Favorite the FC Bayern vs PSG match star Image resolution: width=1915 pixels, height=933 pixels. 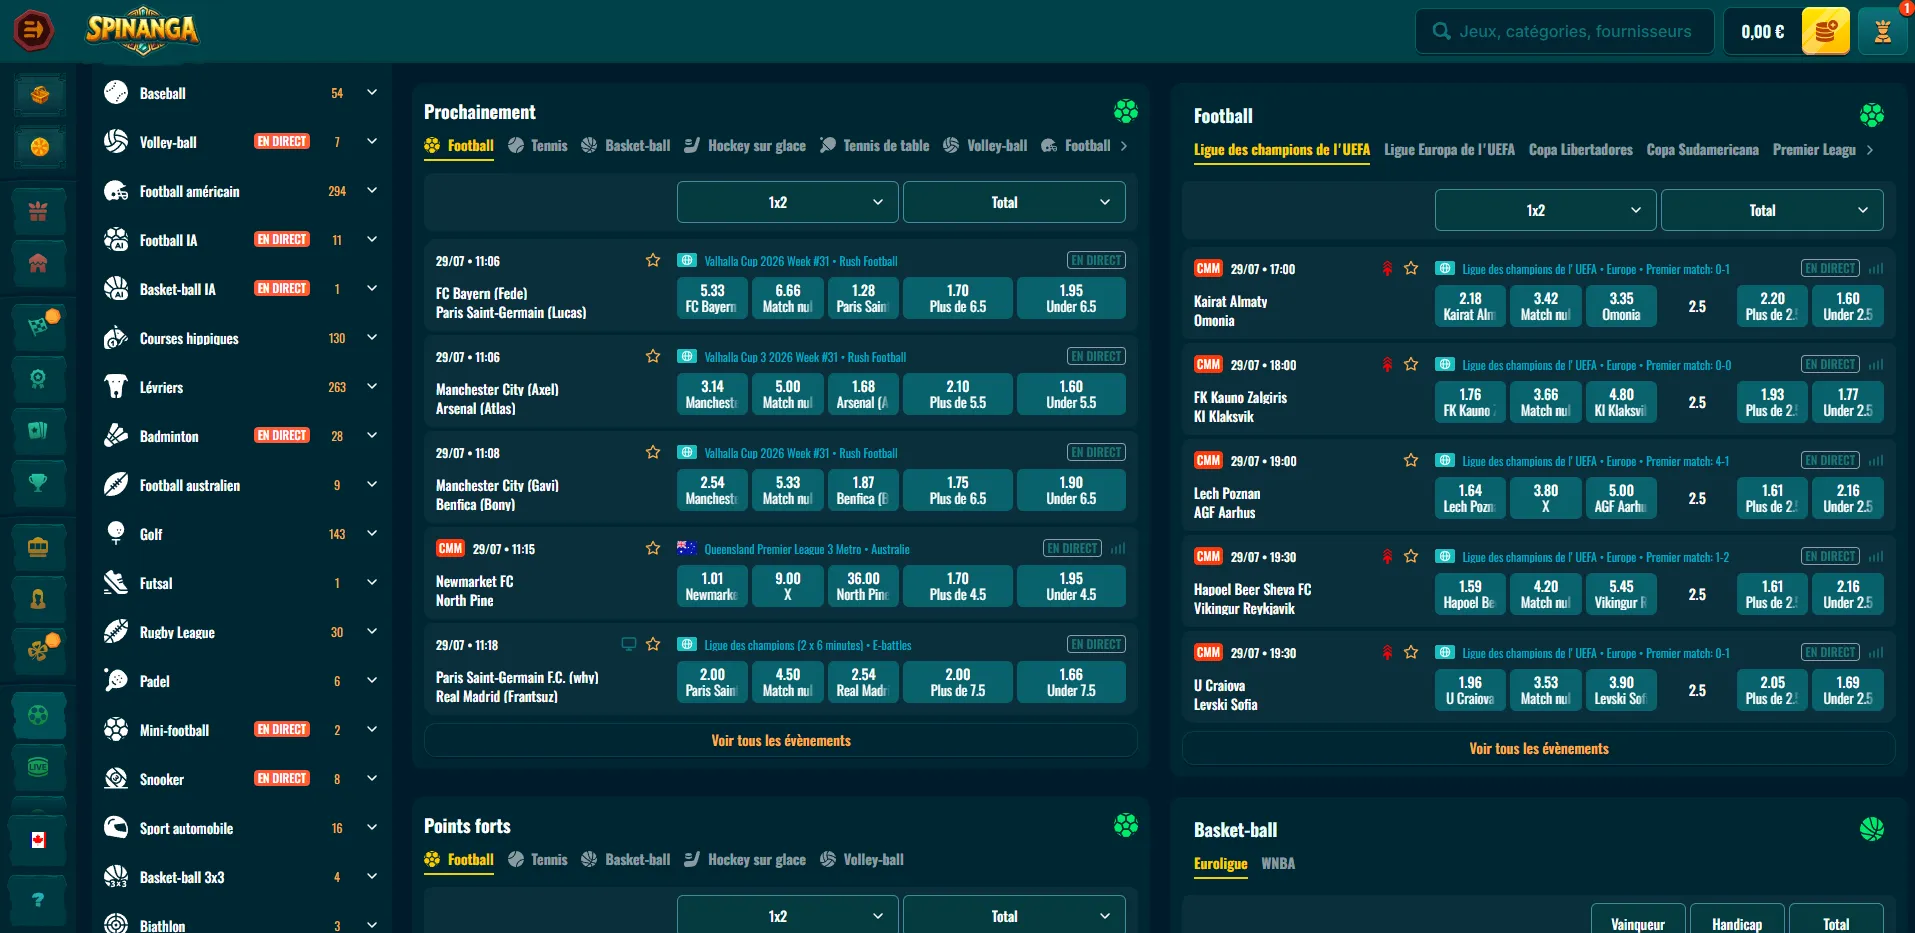(x=653, y=260)
